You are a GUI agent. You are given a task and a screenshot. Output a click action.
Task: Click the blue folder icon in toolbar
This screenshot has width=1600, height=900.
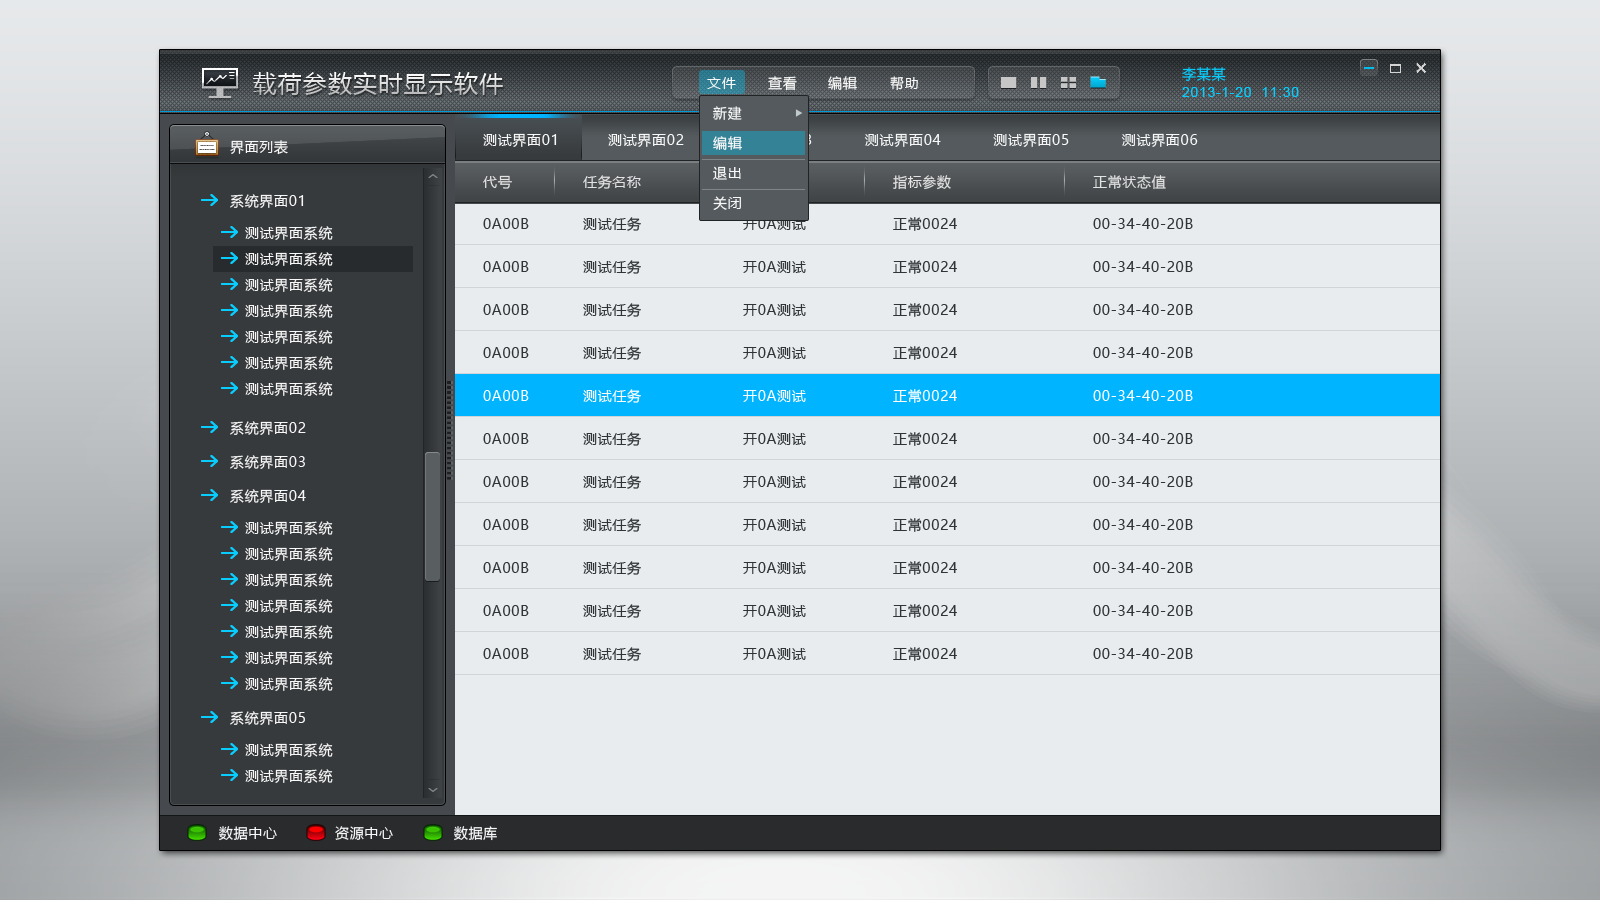tap(1098, 82)
